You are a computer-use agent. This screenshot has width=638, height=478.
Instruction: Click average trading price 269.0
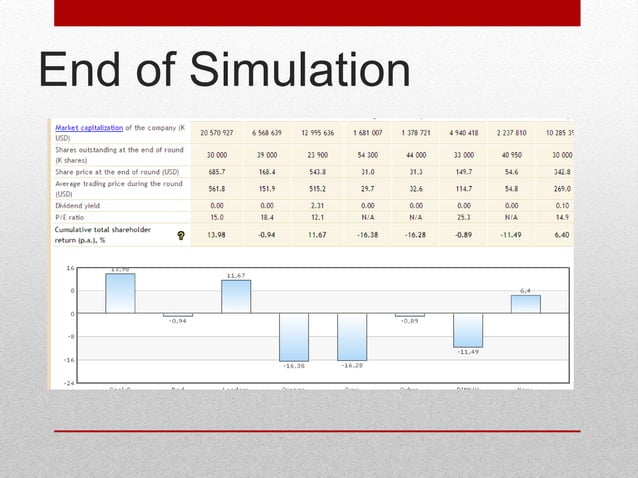click(x=562, y=189)
